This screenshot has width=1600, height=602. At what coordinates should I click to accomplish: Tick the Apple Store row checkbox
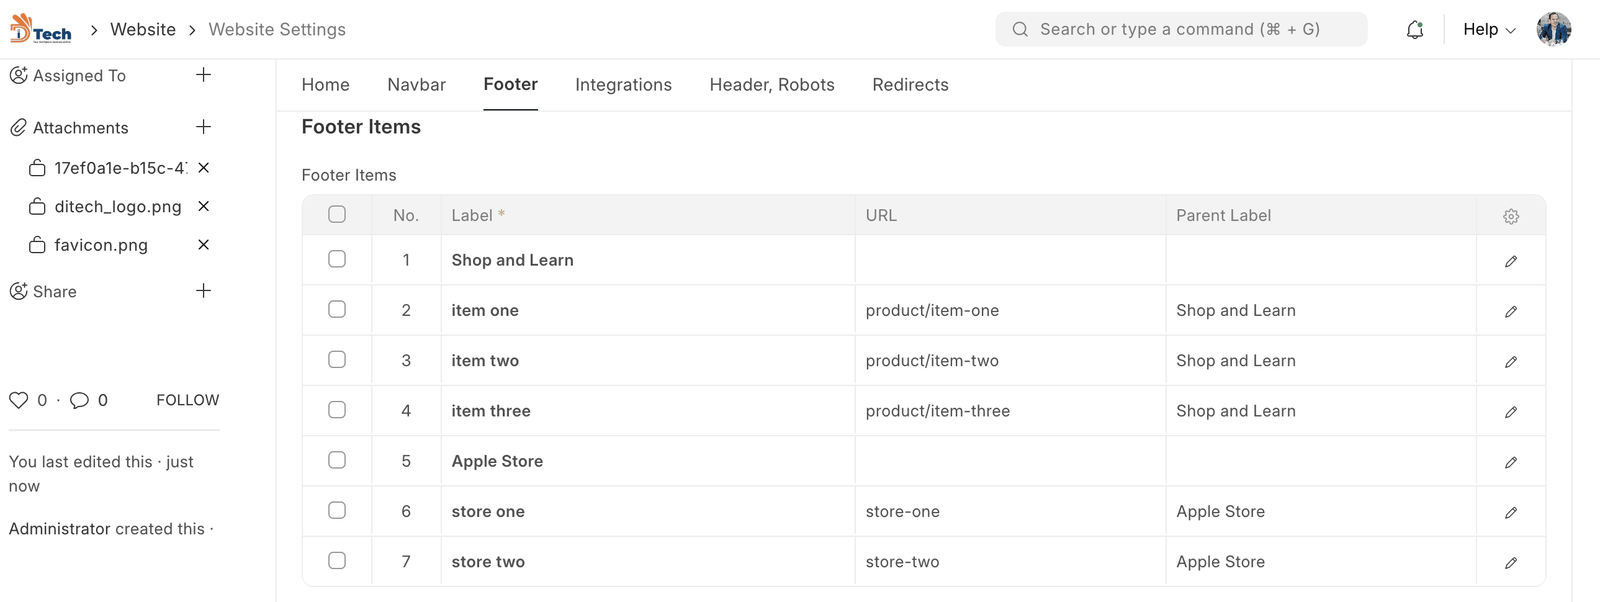[x=337, y=460]
